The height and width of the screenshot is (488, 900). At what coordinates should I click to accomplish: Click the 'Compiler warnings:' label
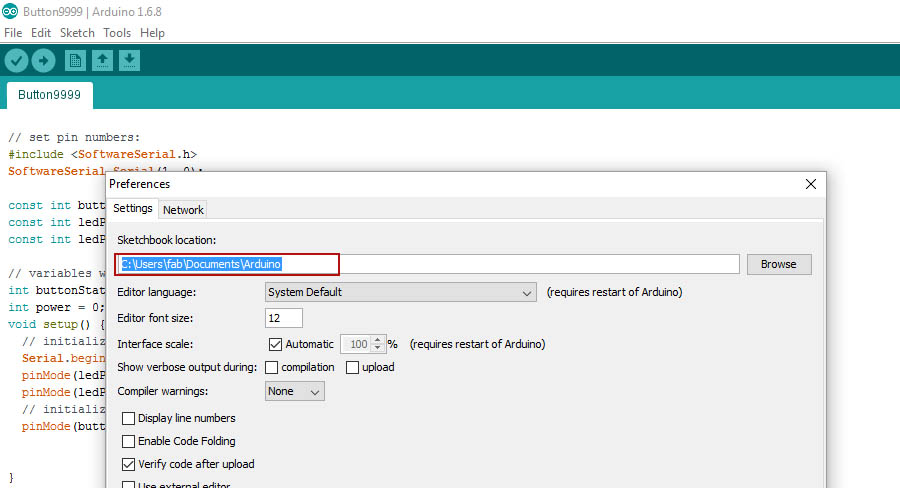(x=162, y=391)
